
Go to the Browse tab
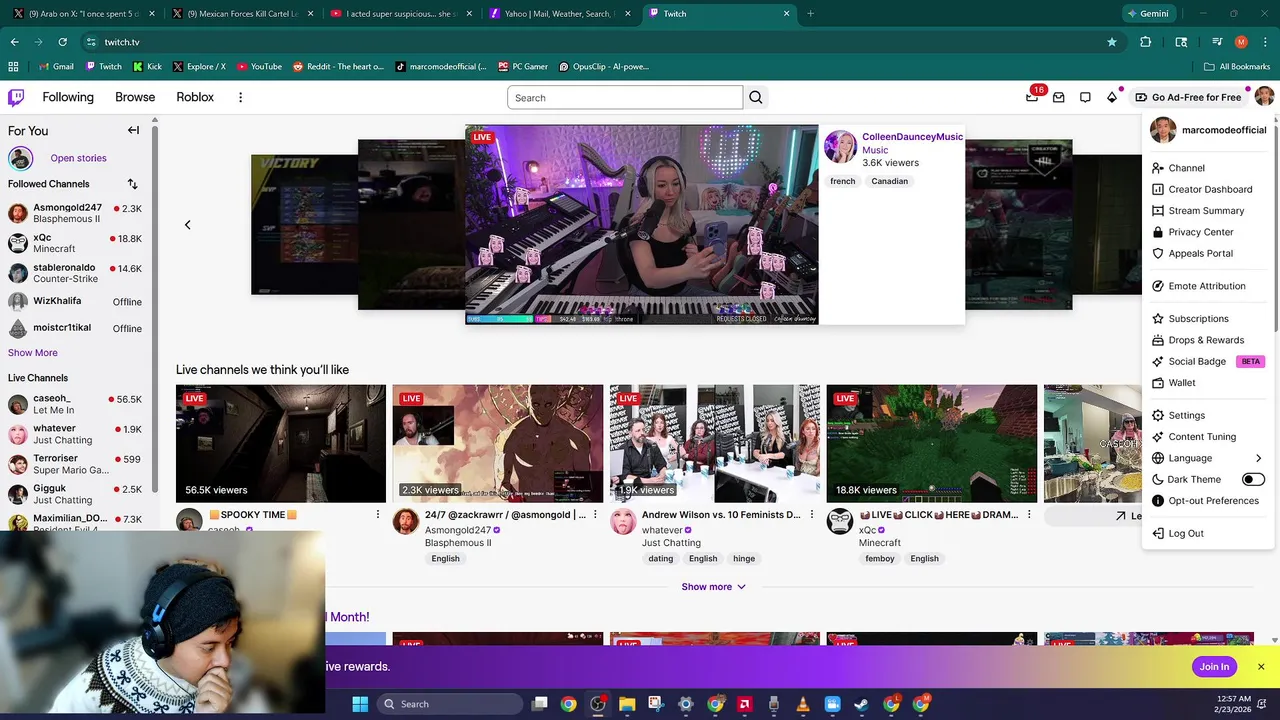pyautogui.click(x=135, y=97)
